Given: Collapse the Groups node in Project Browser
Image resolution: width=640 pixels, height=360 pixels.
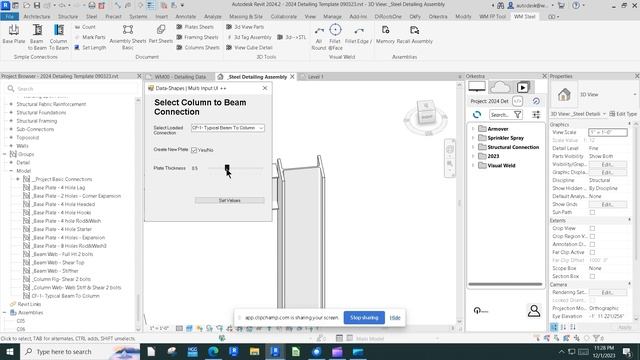Looking at the screenshot, I should pos(5,154).
